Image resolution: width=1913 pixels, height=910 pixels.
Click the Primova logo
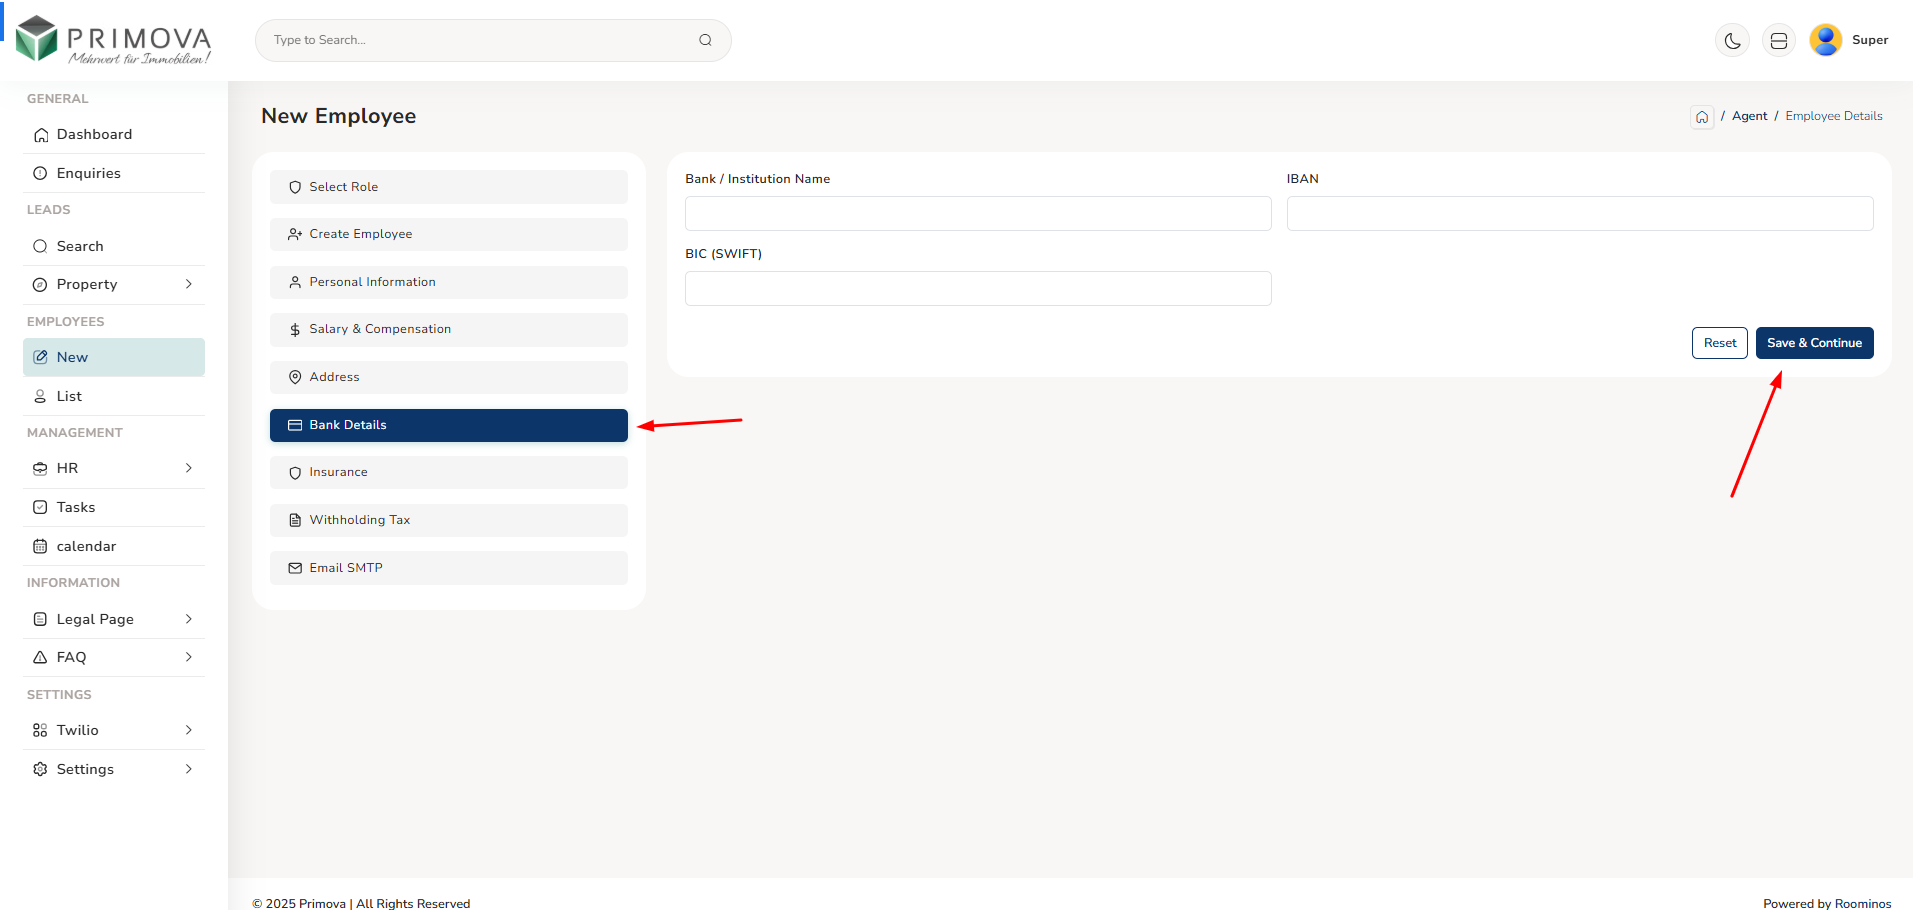pos(114,40)
